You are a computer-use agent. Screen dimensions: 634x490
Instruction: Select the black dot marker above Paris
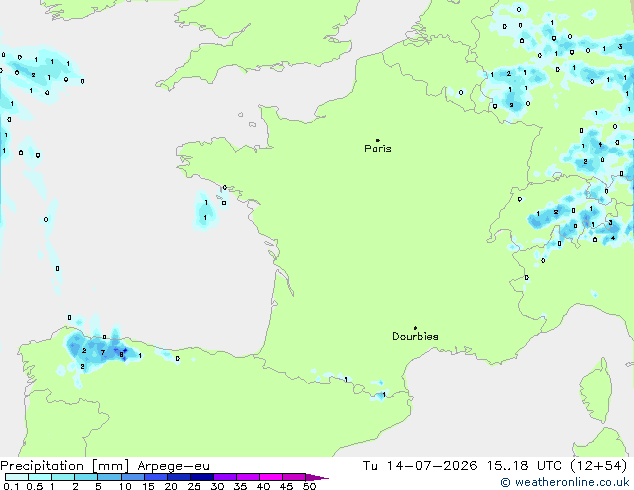tap(378, 140)
